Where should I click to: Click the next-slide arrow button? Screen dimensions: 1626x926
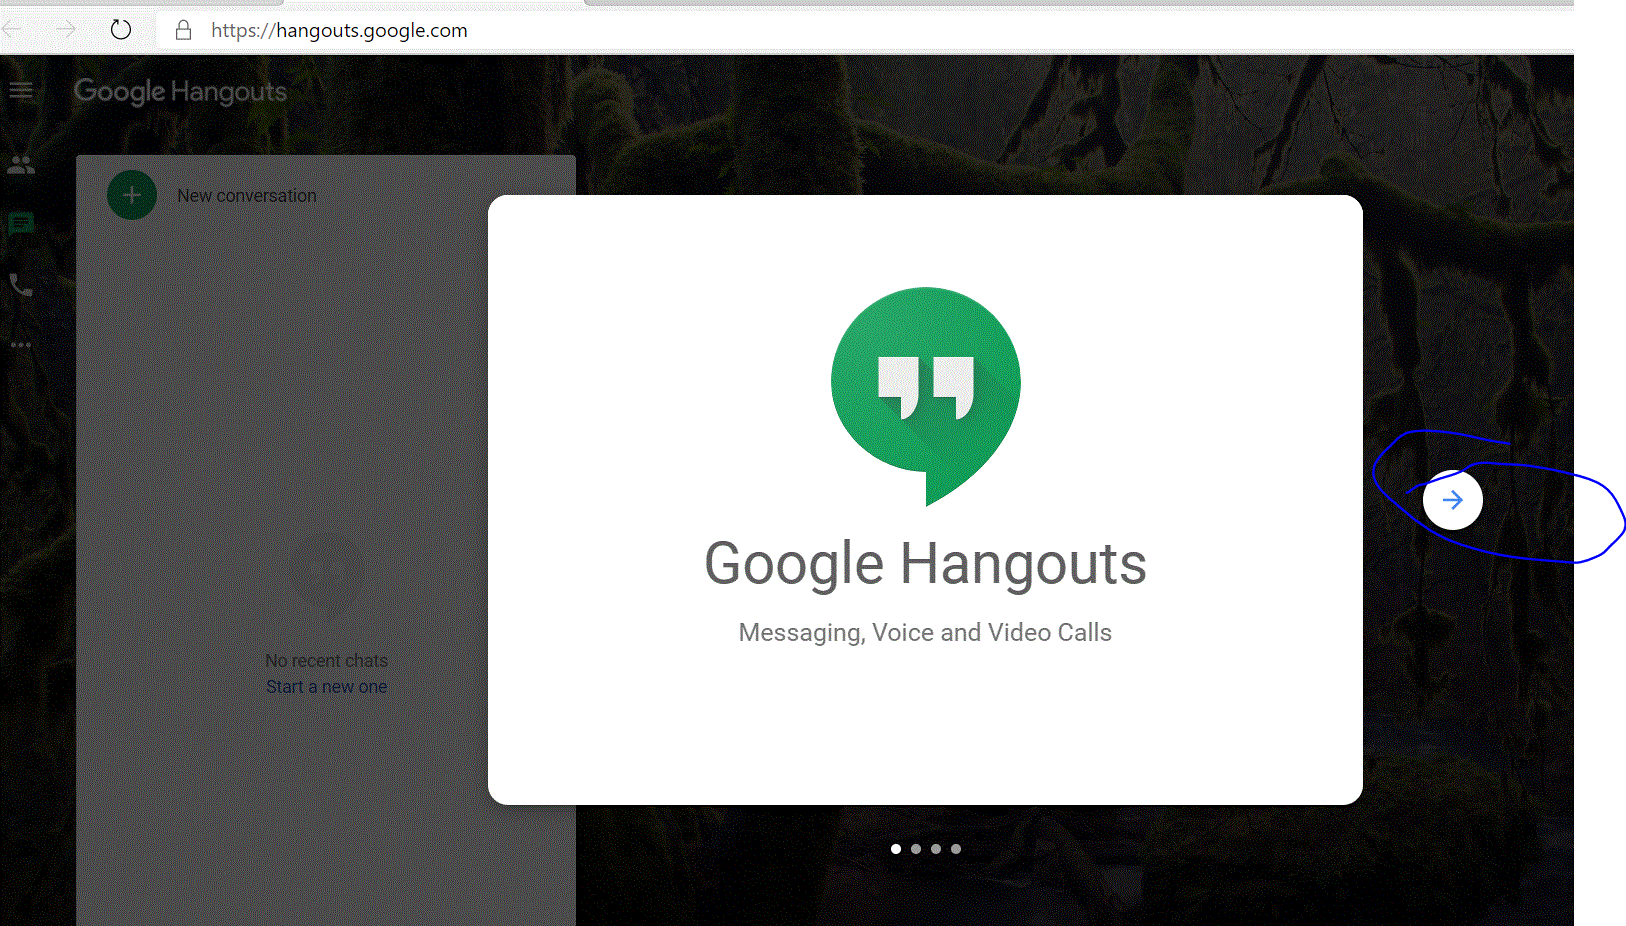(x=1452, y=500)
